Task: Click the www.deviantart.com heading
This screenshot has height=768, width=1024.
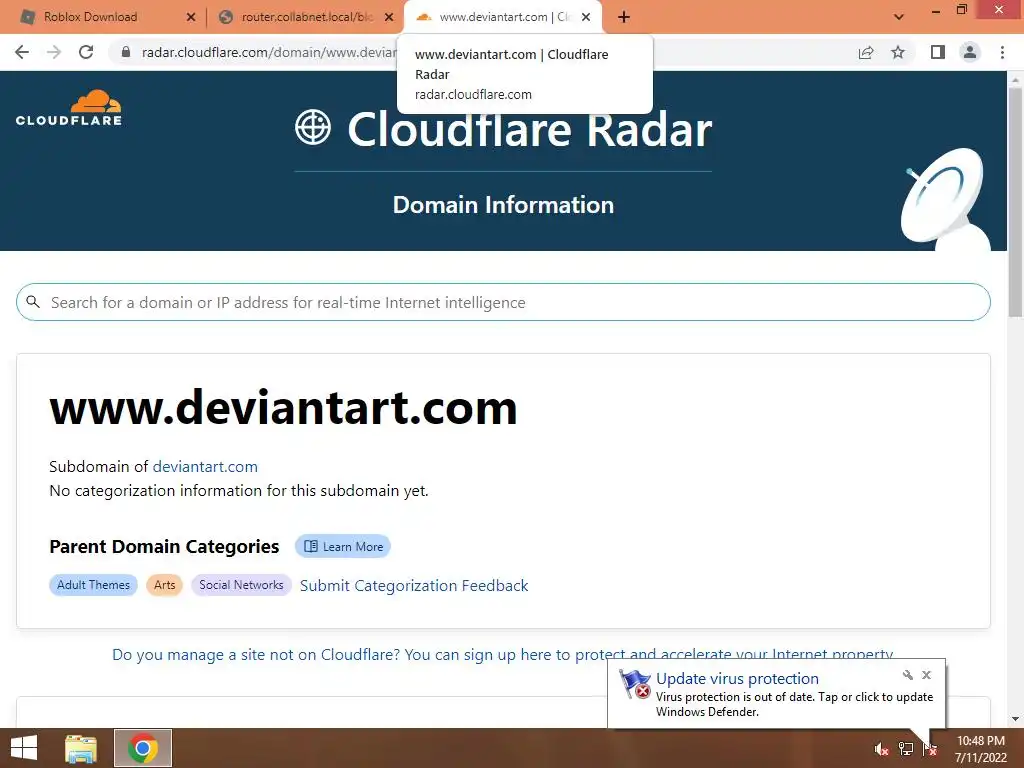Action: (x=283, y=408)
